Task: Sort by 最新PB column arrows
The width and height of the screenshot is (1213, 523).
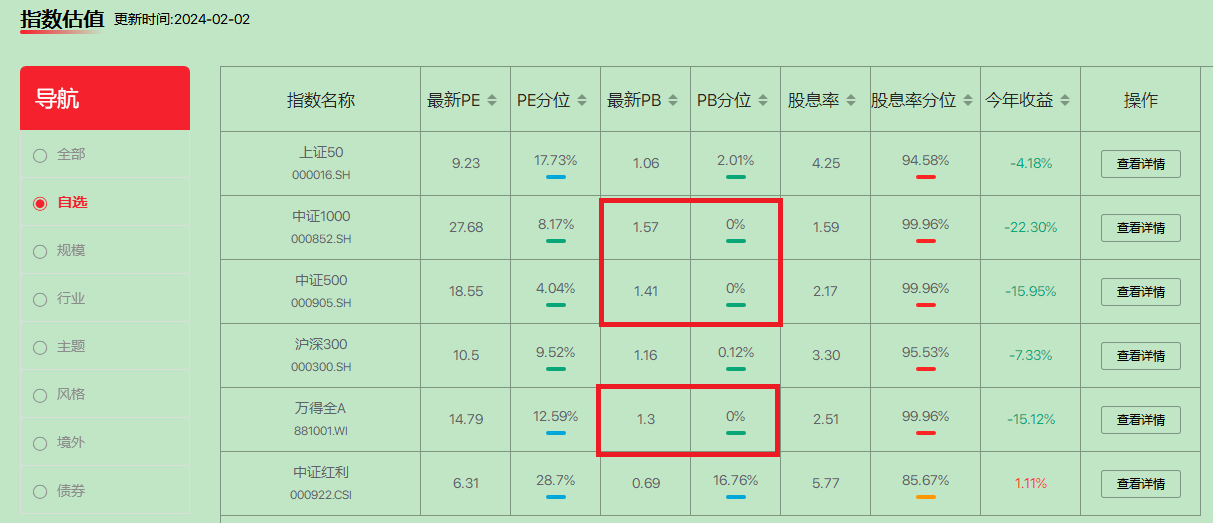Action: pyautogui.click(x=673, y=100)
